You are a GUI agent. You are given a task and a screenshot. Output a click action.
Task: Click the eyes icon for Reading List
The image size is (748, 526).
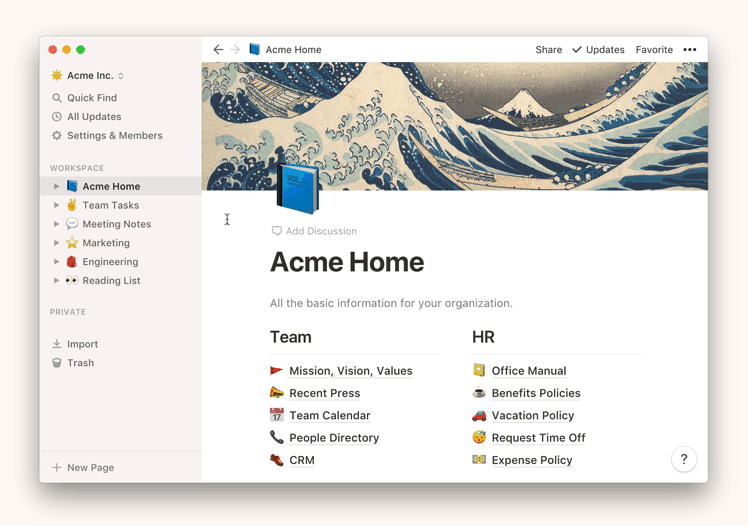pyautogui.click(x=72, y=280)
